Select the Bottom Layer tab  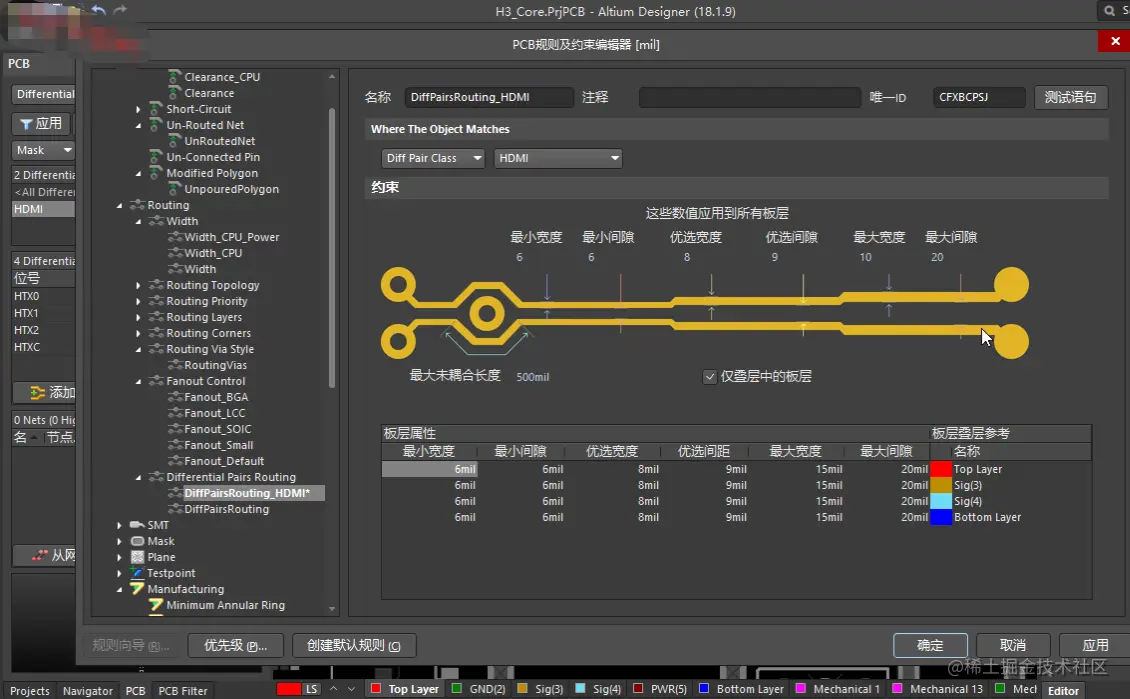tap(742, 689)
